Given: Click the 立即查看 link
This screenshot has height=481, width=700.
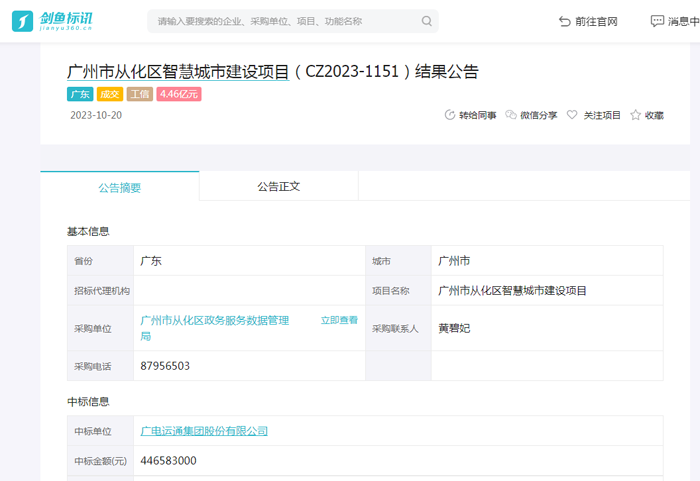Looking at the screenshot, I should point(339,320).
